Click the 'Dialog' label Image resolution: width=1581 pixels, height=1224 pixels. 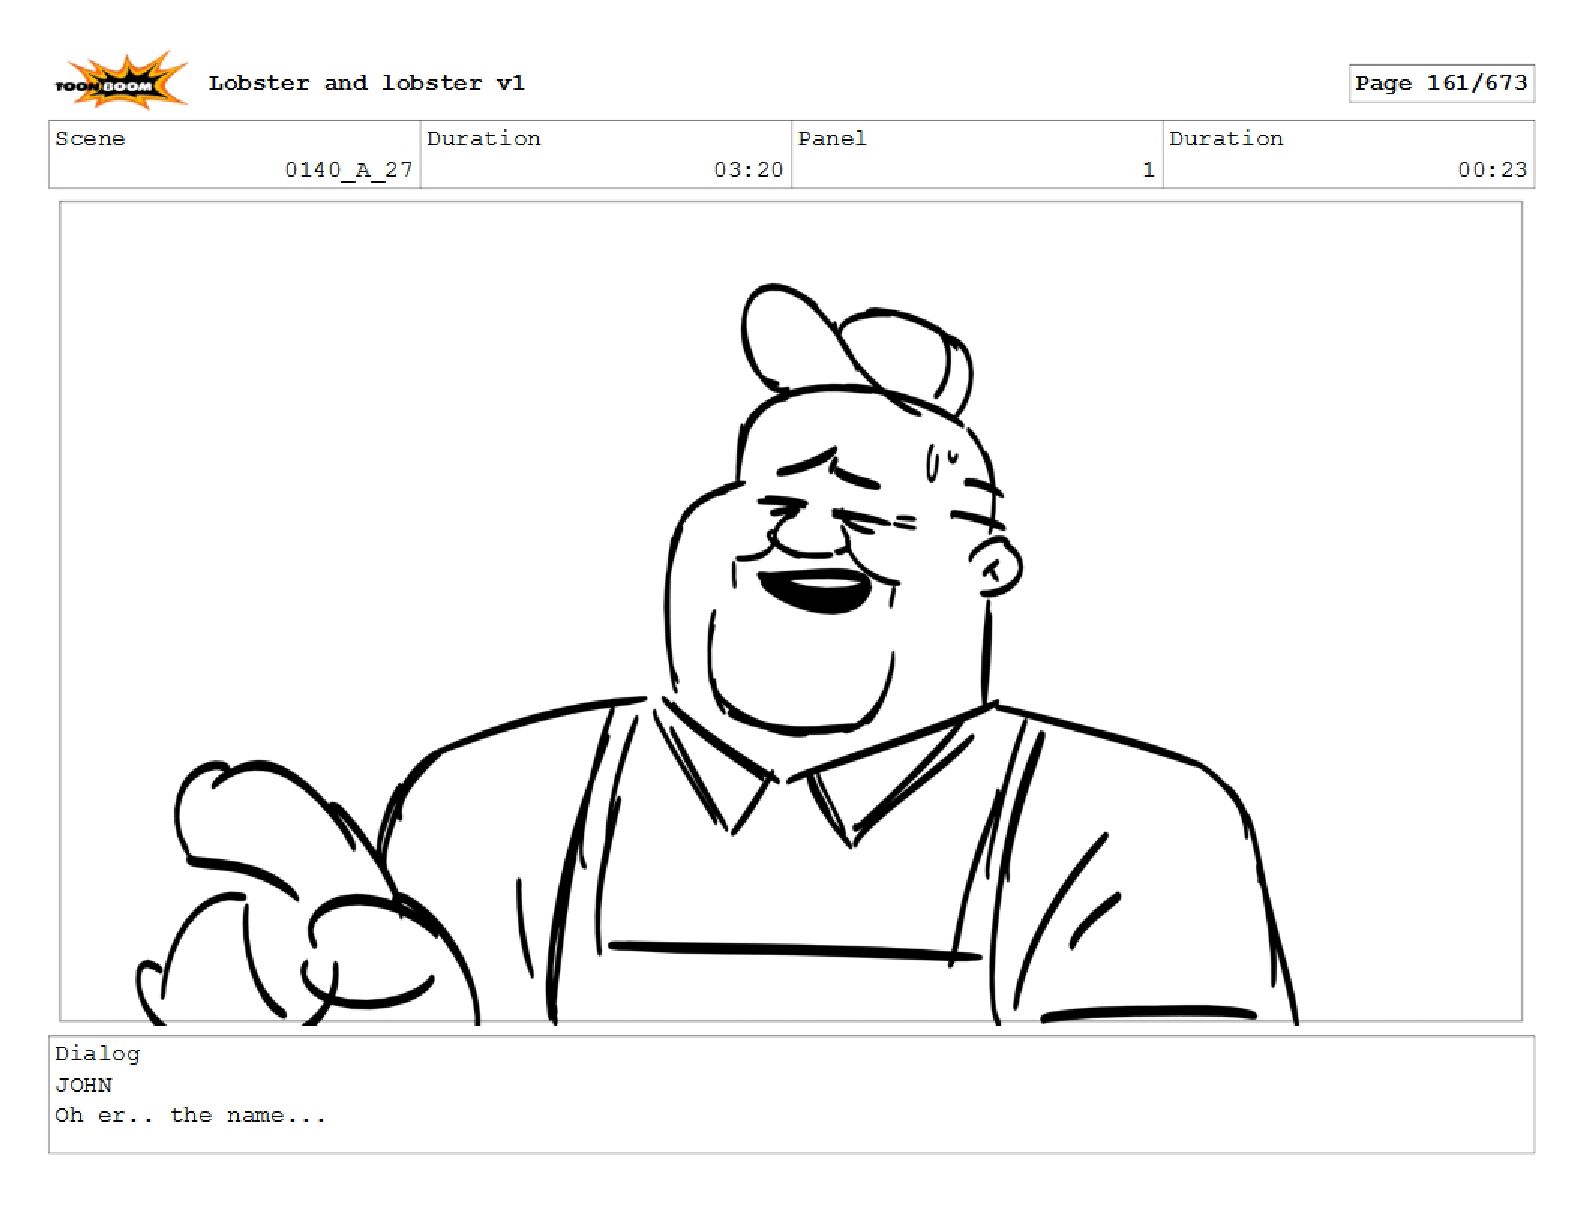click(x=97, y=1054)
